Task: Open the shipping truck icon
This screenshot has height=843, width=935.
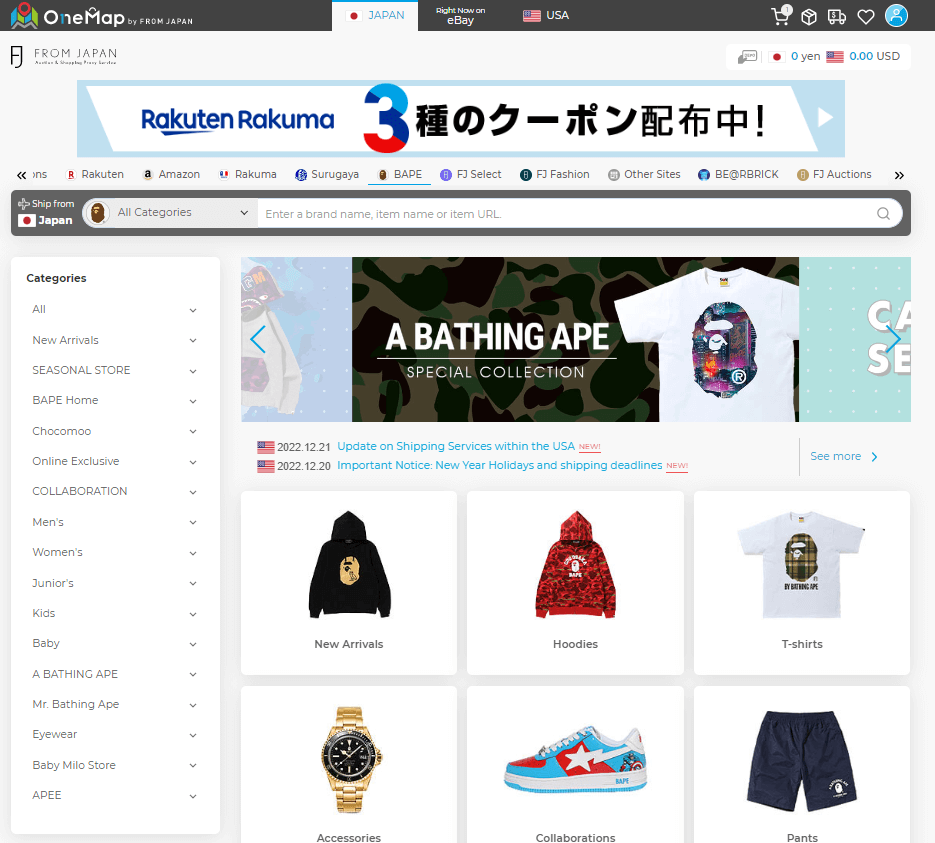Action: (x=837, y=17)
